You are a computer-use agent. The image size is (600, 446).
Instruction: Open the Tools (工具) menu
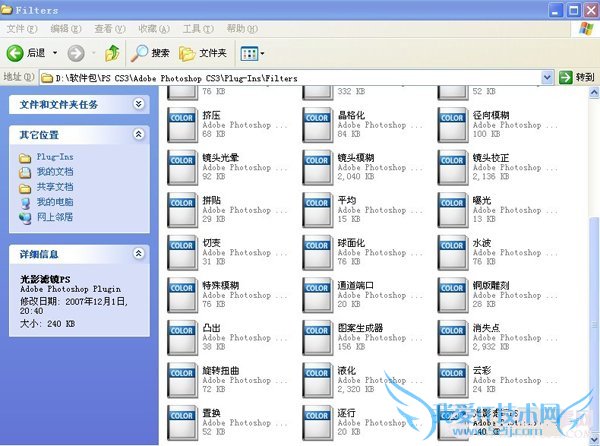point(198,29)
